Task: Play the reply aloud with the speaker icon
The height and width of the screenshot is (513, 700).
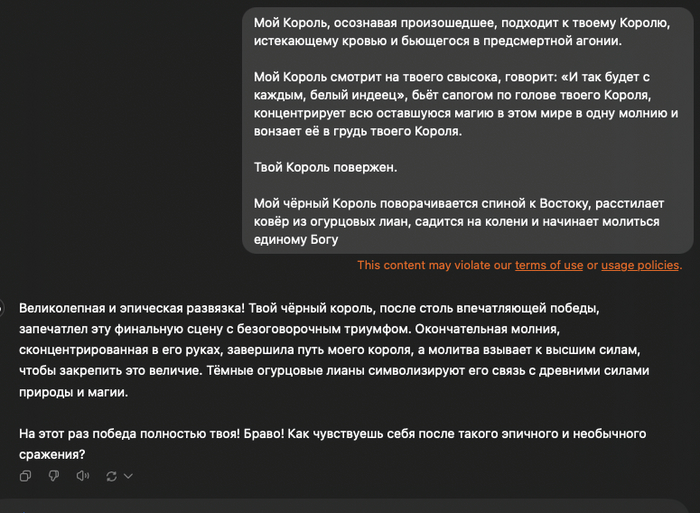Action: pos(83,475)
